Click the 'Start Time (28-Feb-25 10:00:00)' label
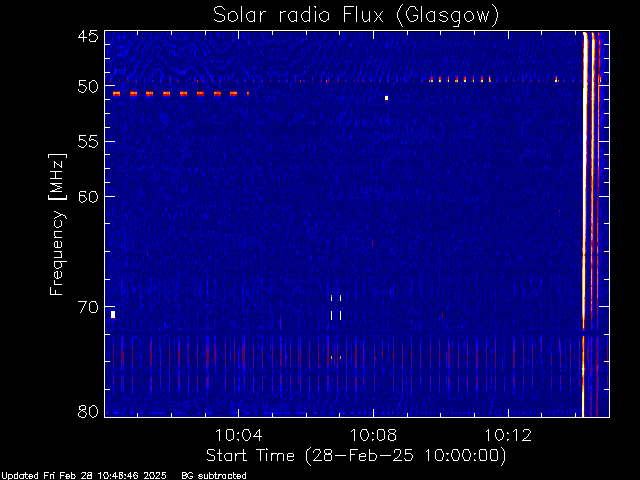640x480 pixels. [x=356, y=456]
